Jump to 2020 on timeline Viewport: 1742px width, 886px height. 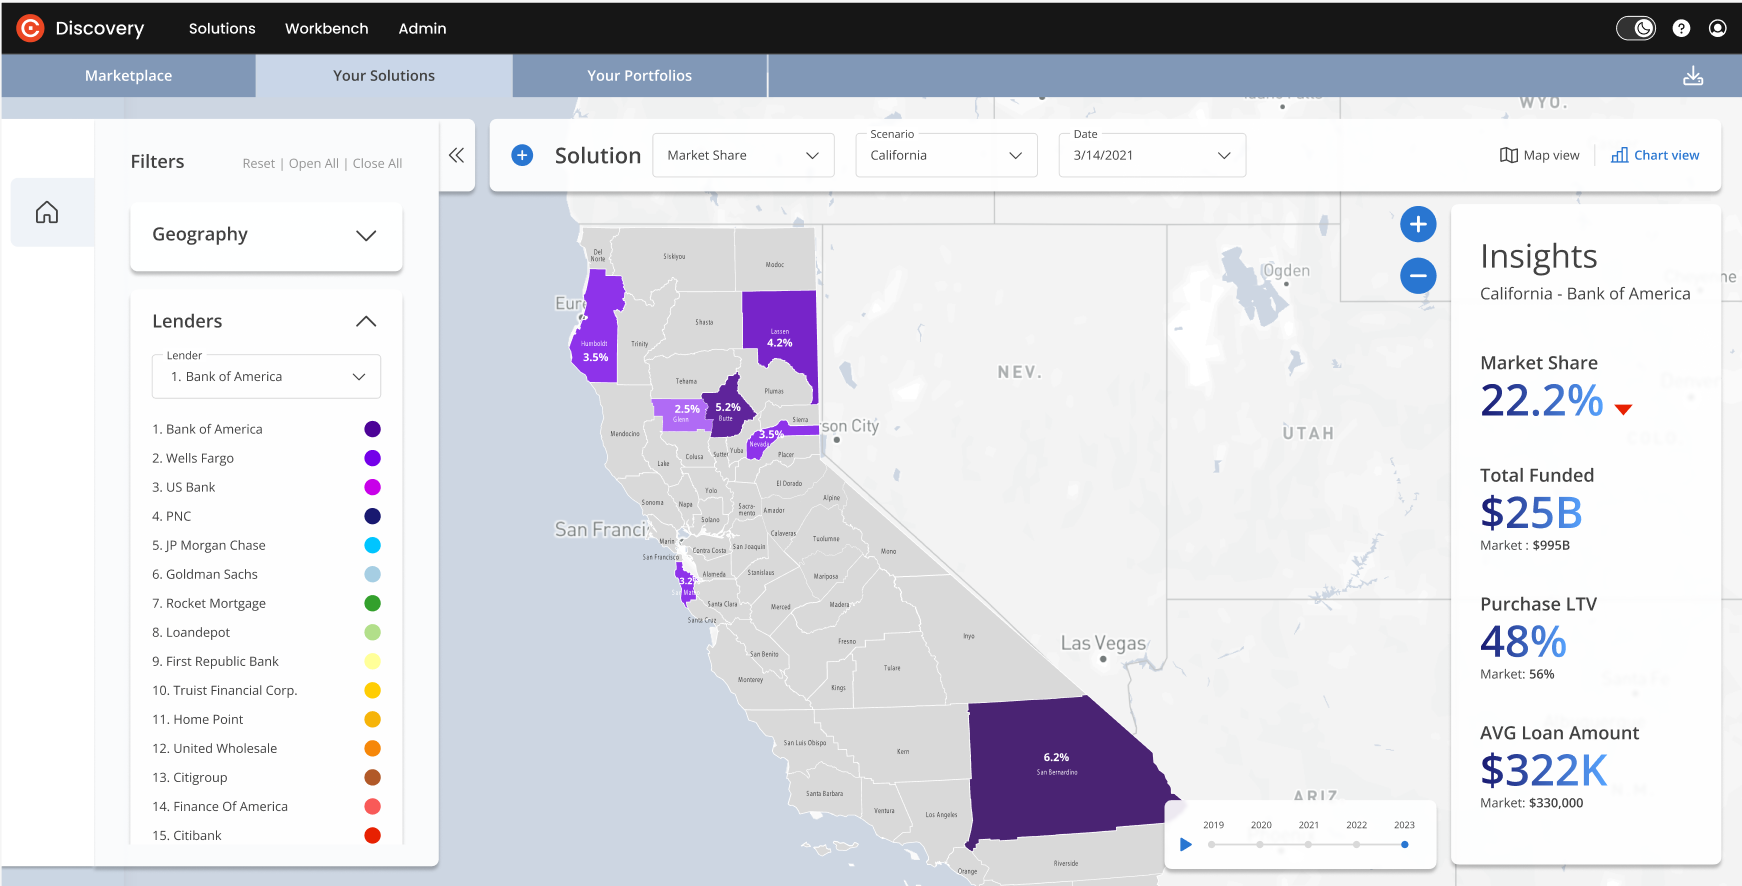1260,844
